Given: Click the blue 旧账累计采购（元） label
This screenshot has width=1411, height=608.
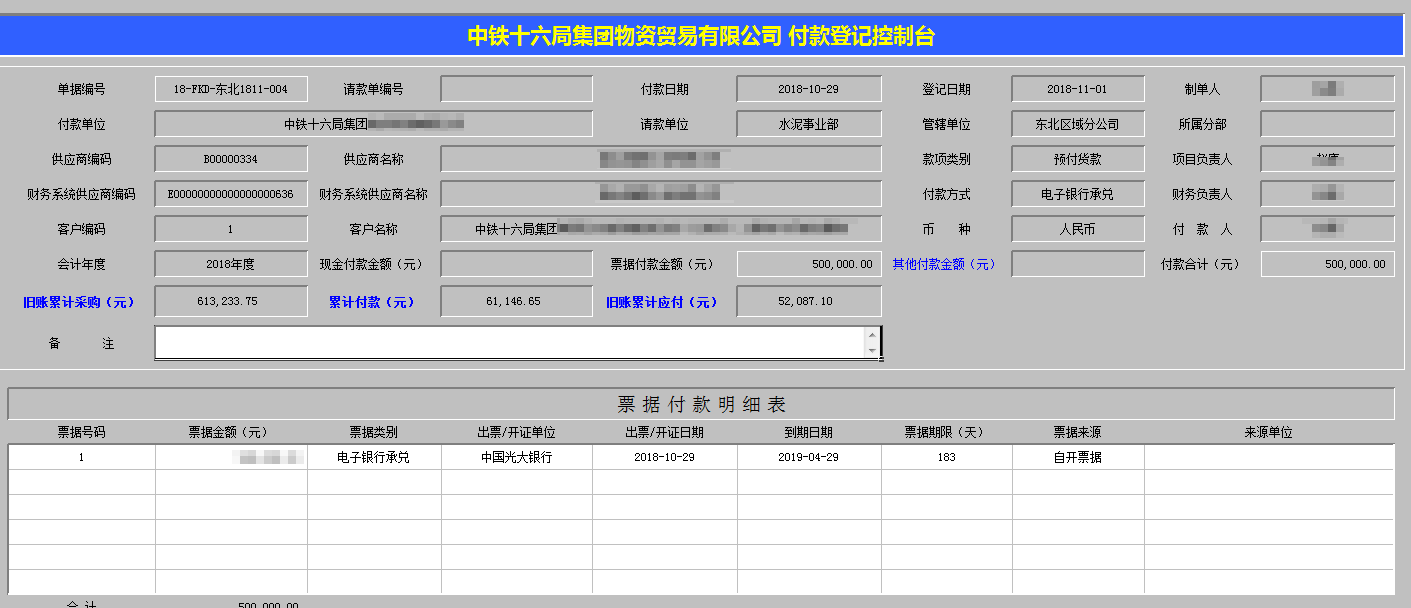Looking at the screenshot, I should 79,302.
